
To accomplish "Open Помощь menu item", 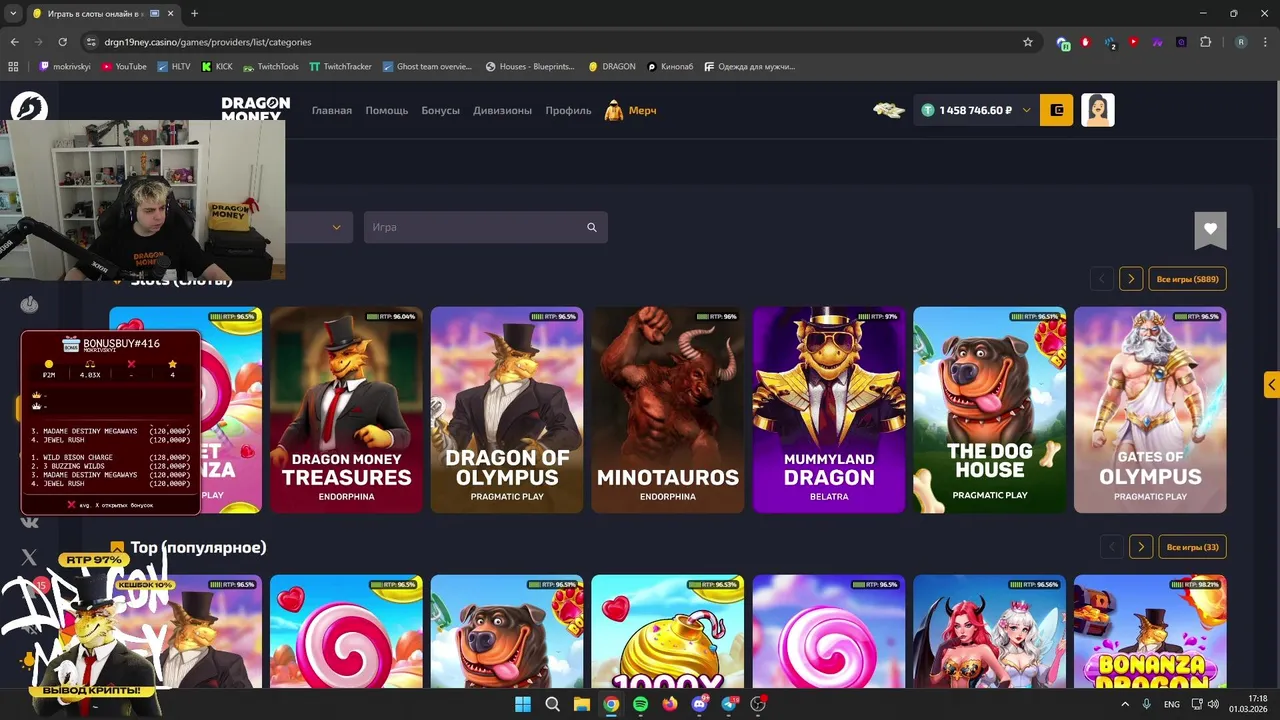I will click(x=387, y=110).
